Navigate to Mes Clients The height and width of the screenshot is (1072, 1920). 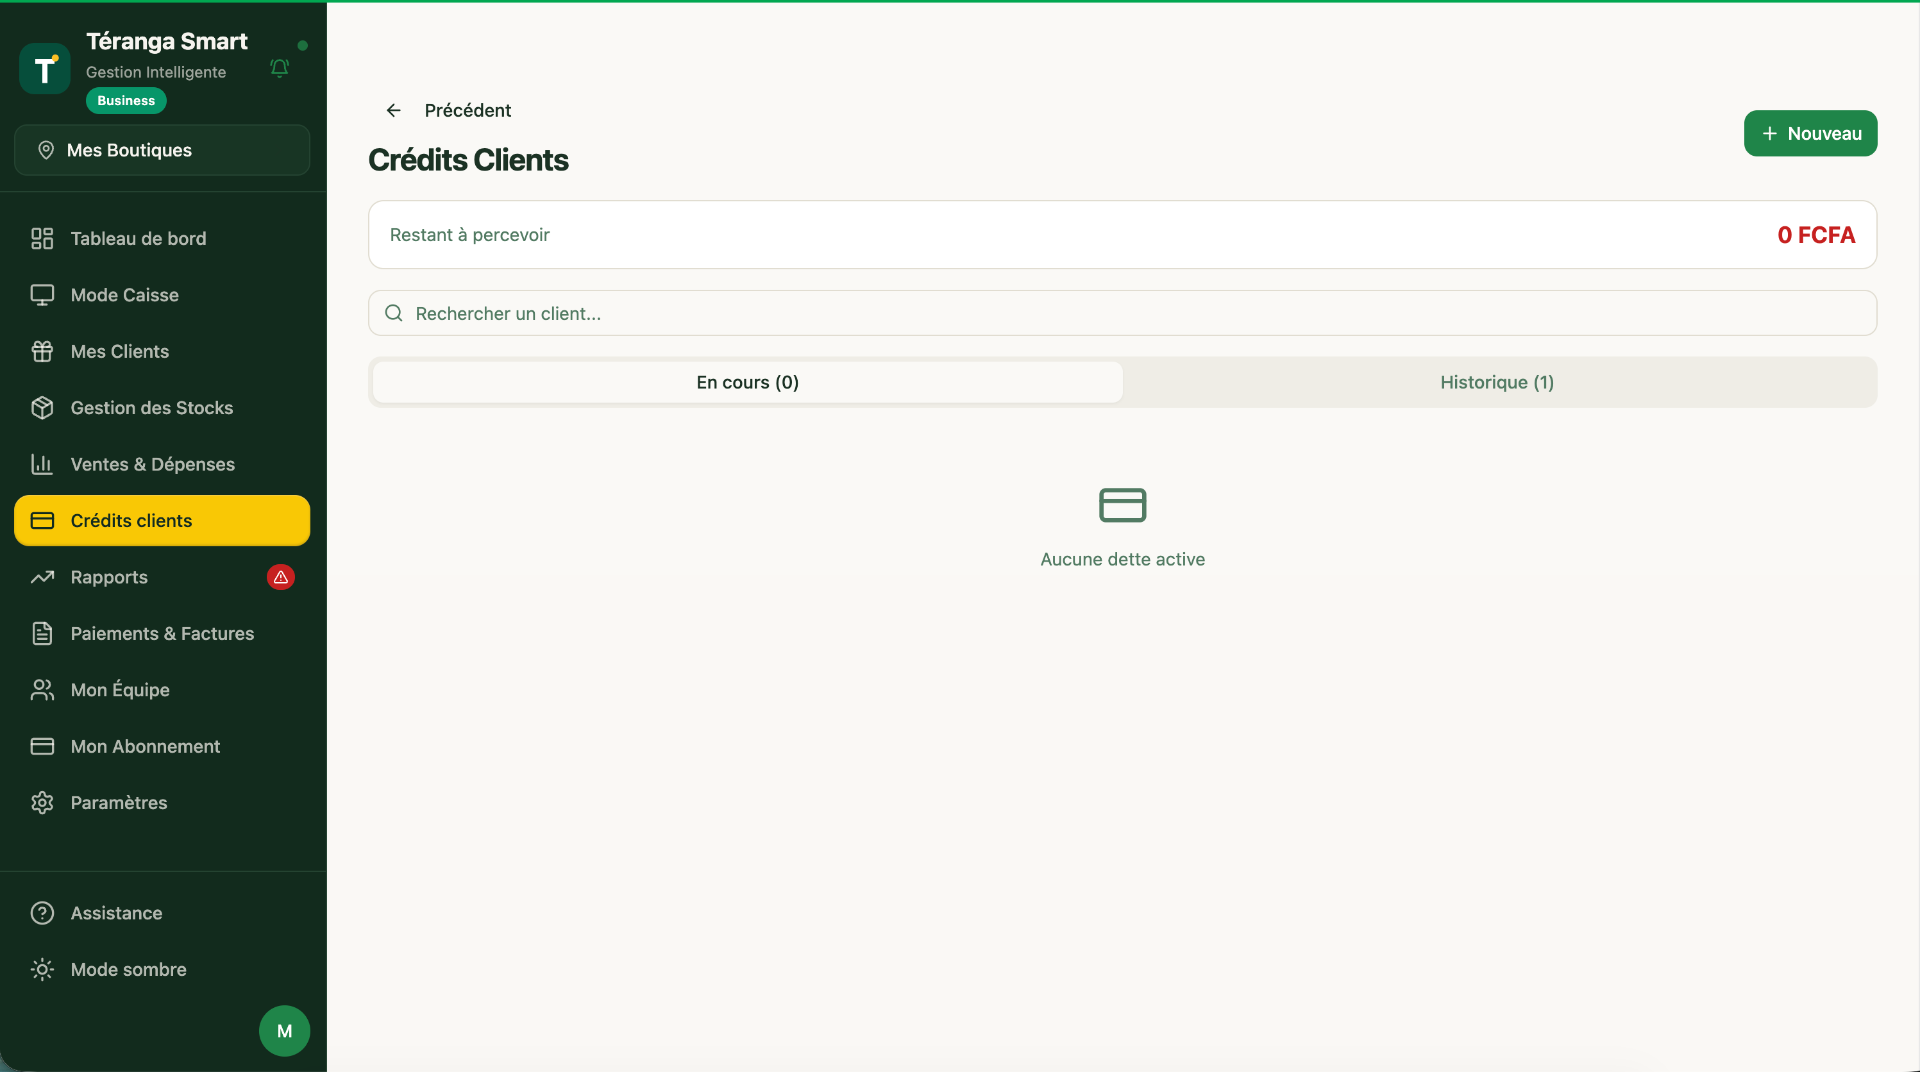tap(162, 351)
